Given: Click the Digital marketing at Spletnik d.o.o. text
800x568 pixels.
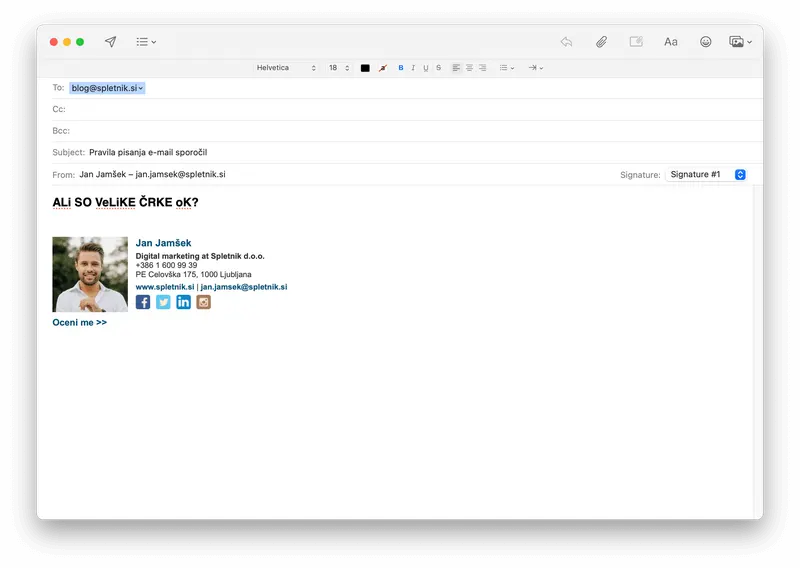Looking at the screenshot, I should [200, 256].
